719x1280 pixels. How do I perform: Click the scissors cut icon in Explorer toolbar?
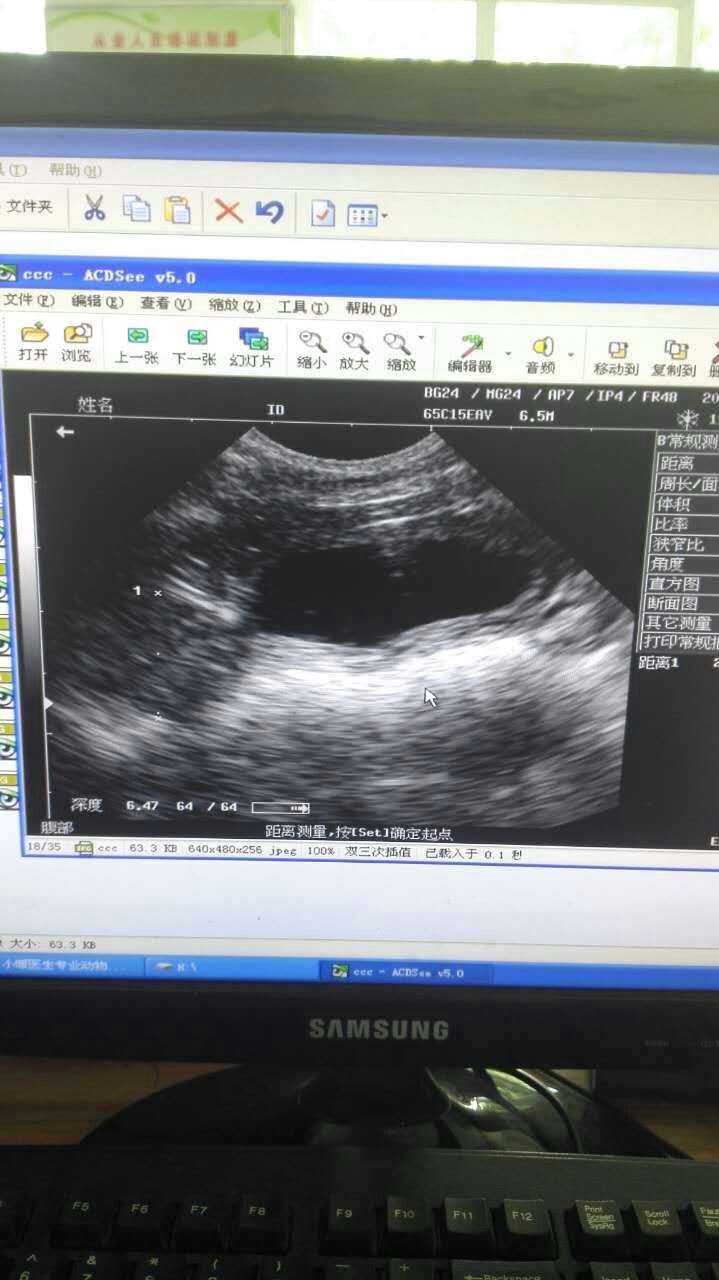(94, 207)
